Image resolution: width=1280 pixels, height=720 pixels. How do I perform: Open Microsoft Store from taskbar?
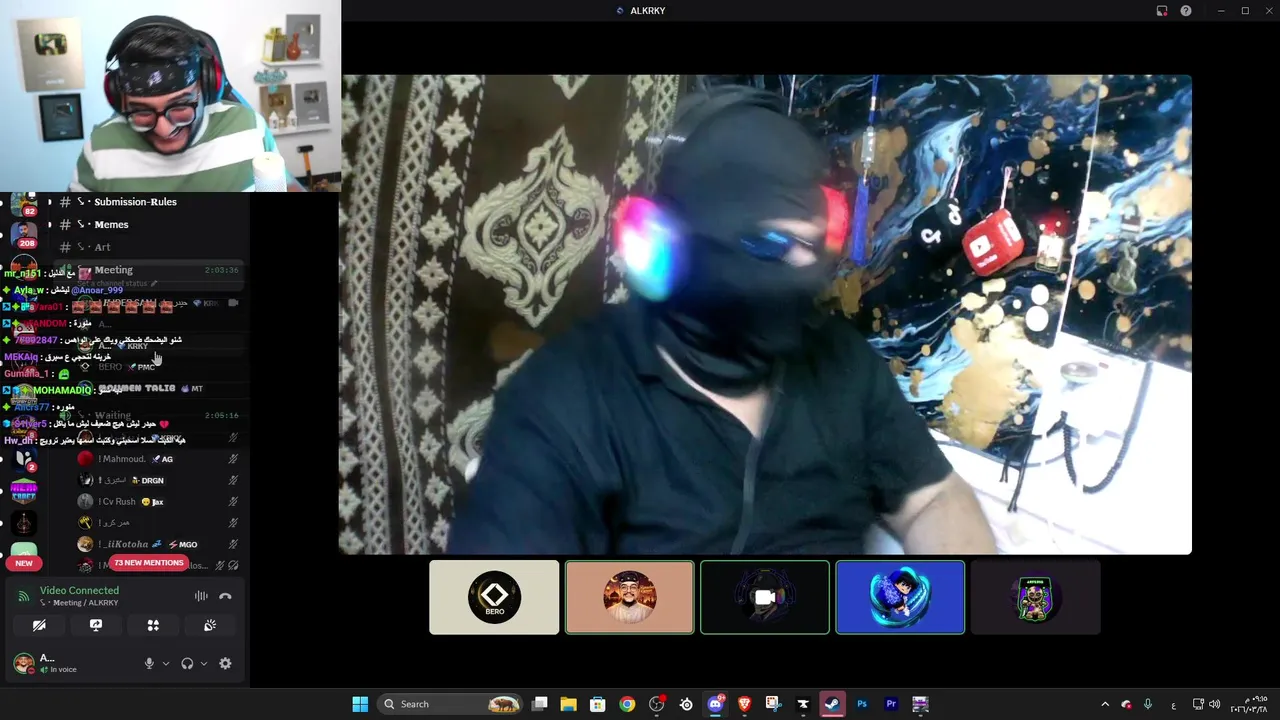pyautogui.click(x=597, y=704)
